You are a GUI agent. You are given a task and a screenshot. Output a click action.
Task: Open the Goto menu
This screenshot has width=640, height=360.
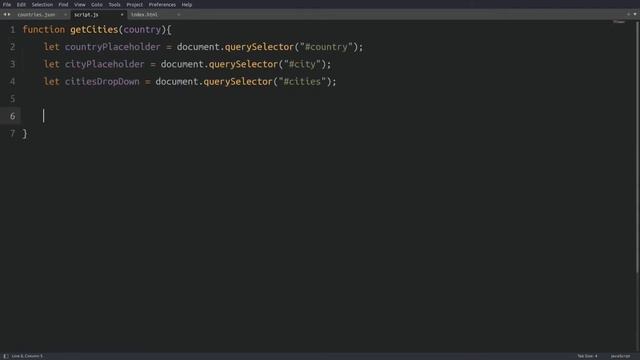(97, 4)
